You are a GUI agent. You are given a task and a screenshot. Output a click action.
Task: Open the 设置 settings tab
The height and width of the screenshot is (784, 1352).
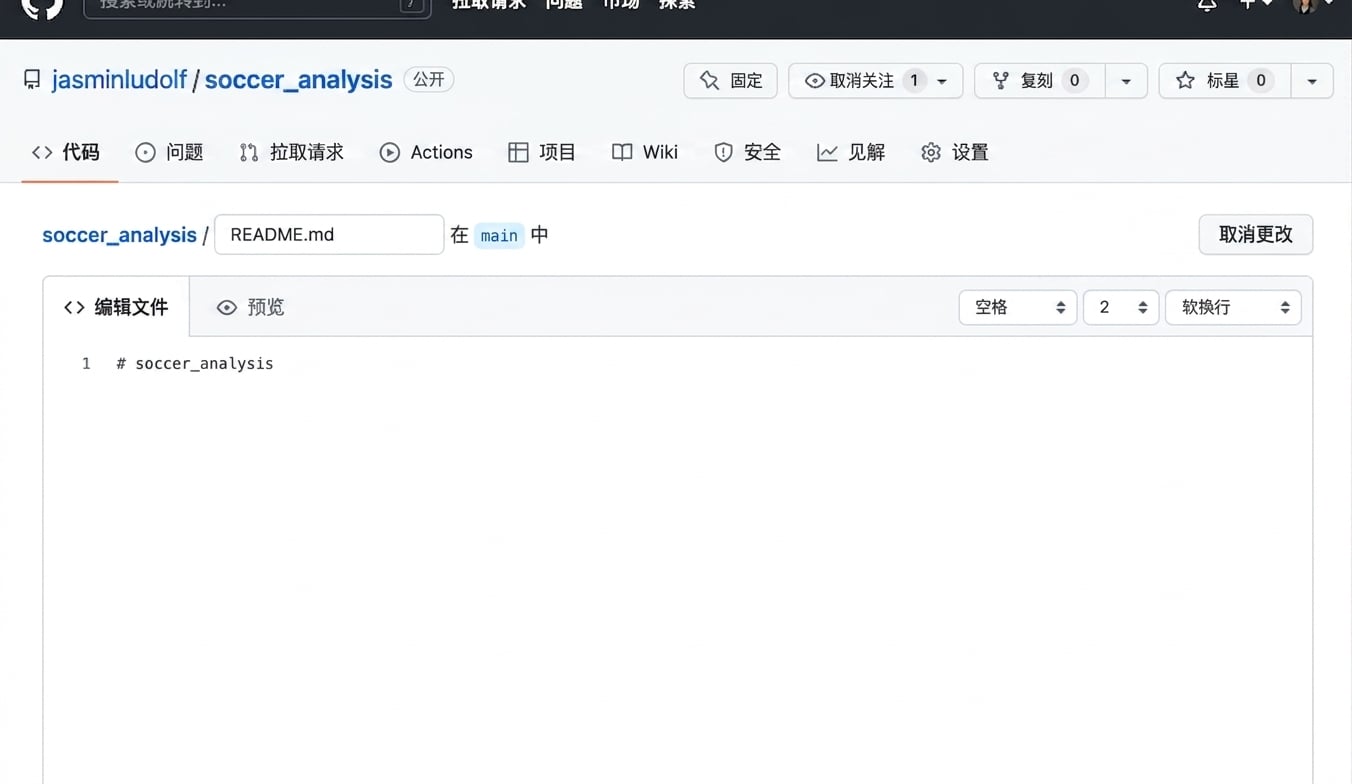pyautogui.click(x=955, y=152)
